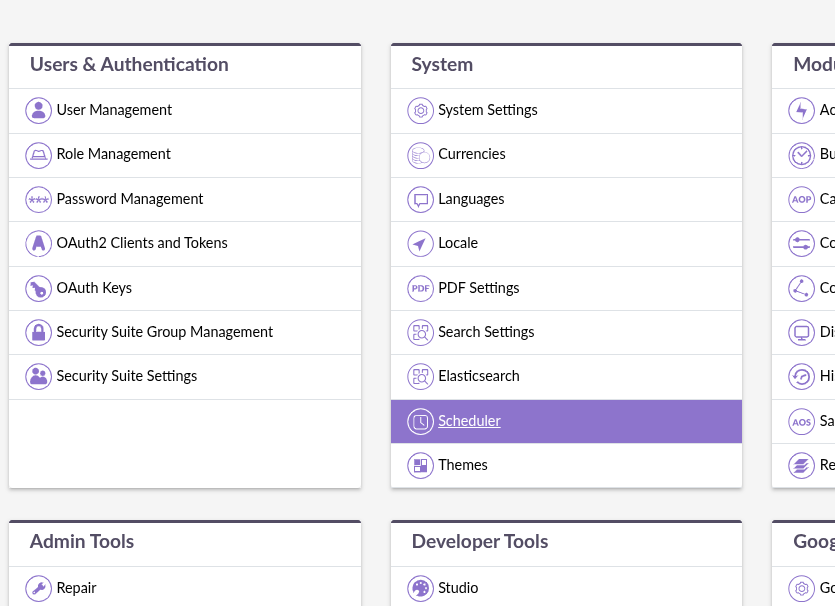Open Role Management
The image size is (835, 606).
pos(113,154)
